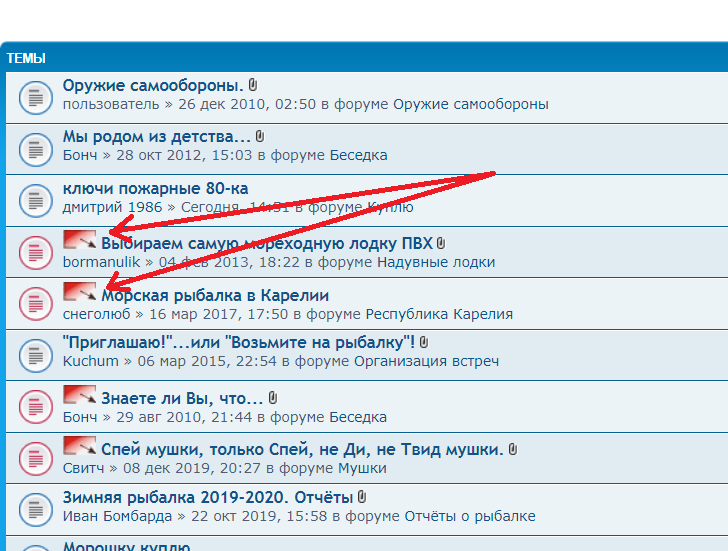Click the topic status icon beside "Оружие самообороны."
The height and width of the screenshot is (551, 728).
(35, 96)
